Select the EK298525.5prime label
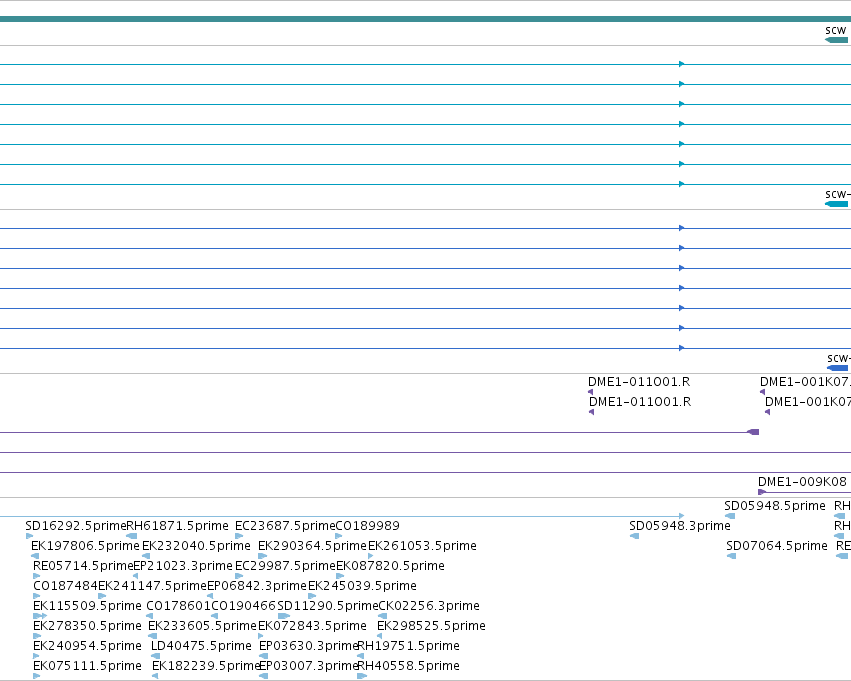Screen dimensions: 851x681 pos(431,626)
